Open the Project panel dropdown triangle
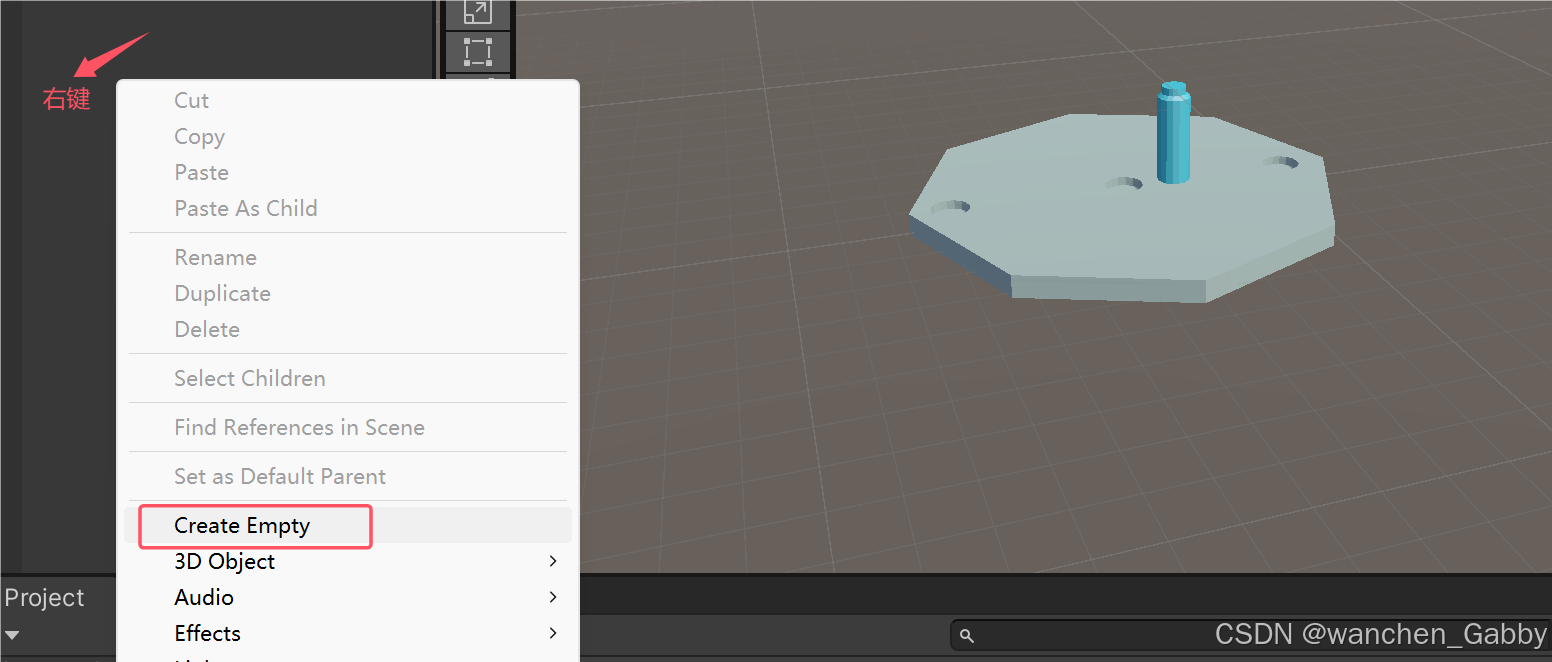This screenshot has width=1552, height=662. click(x=12, y=635)
